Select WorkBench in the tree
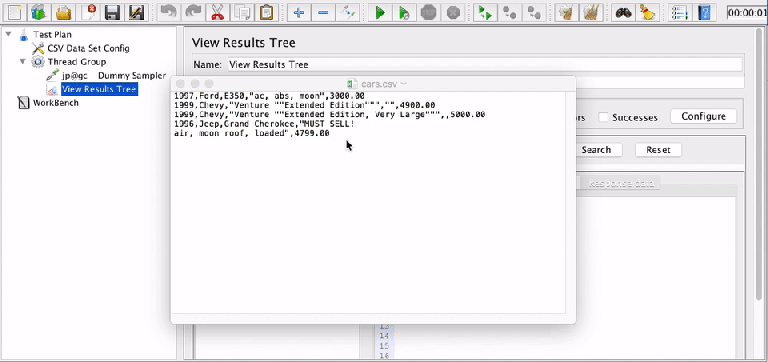 tap(55, 103)
